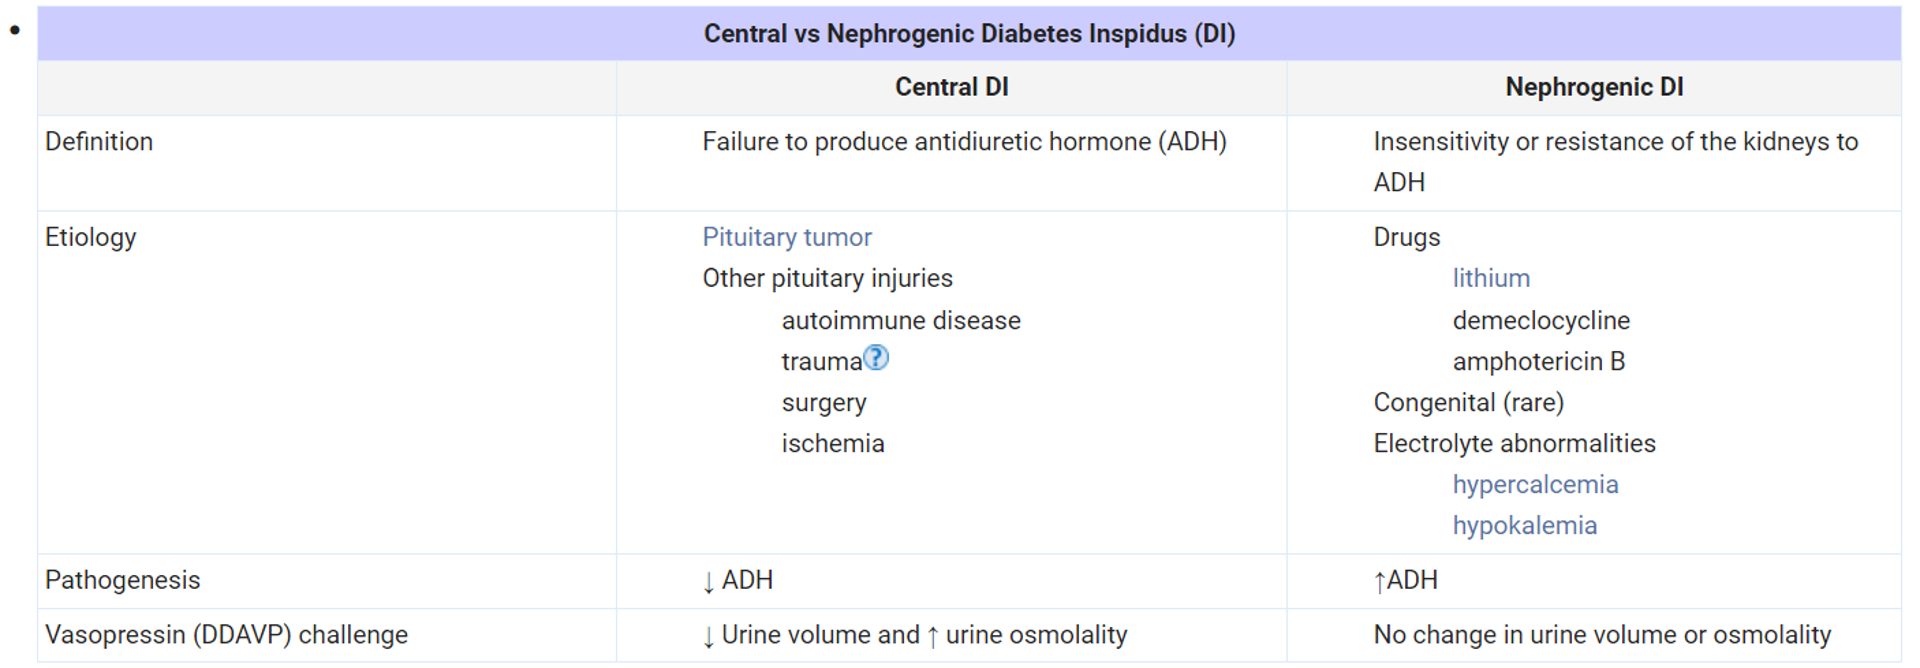Viewport: 1920px width, 668px height.
Task: Select the Central DI column header
Action: coord(951,87)
